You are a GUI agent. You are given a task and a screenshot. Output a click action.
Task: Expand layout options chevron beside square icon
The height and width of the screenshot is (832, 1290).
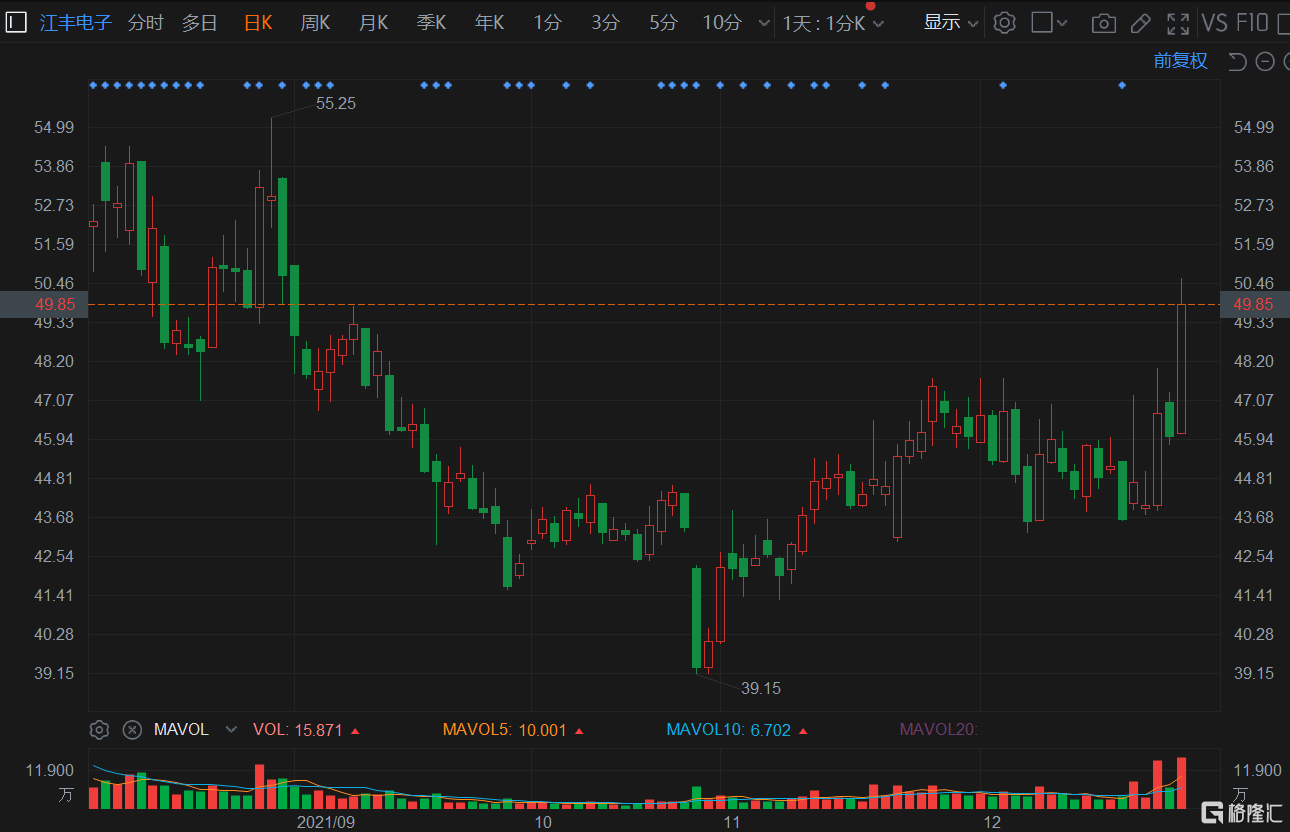coord(1062,23)
